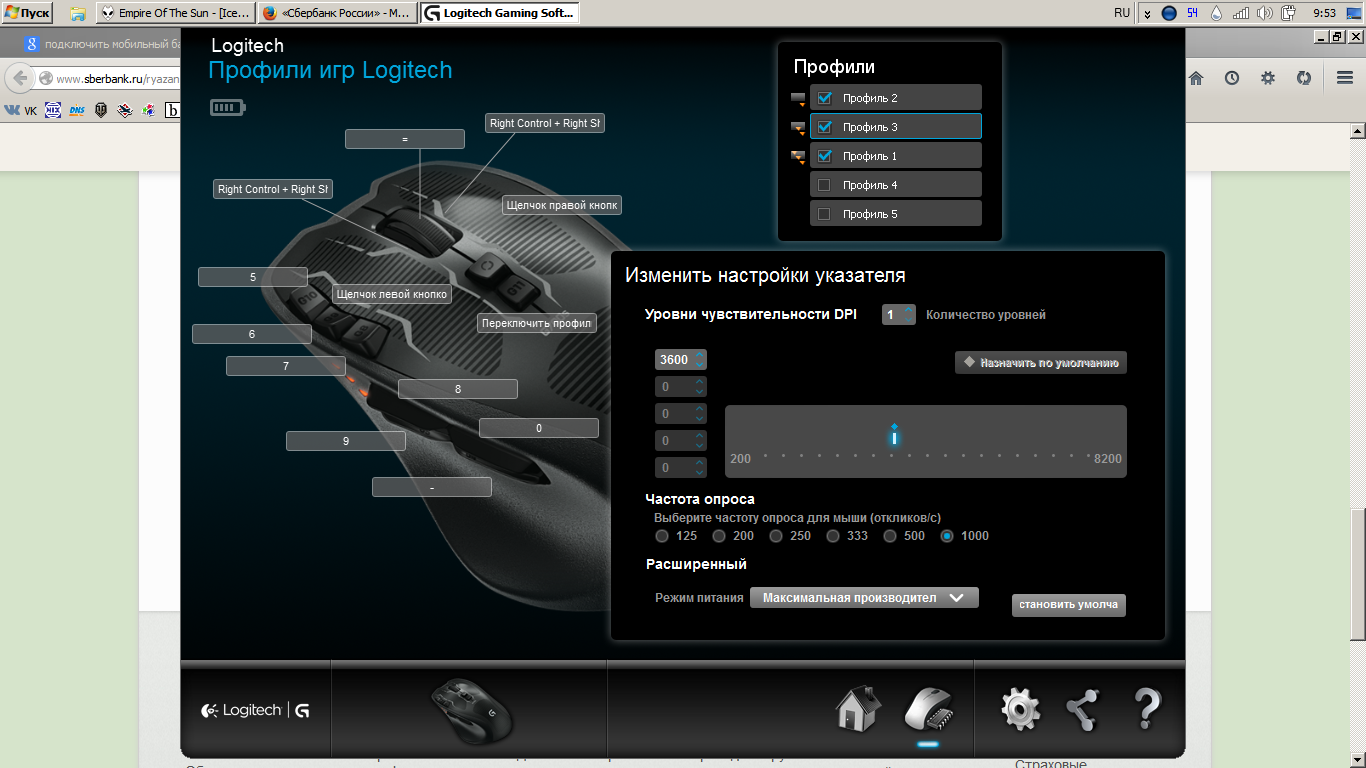
Task: Click the Щелчок правой кнопк button label
Action: 562,205
